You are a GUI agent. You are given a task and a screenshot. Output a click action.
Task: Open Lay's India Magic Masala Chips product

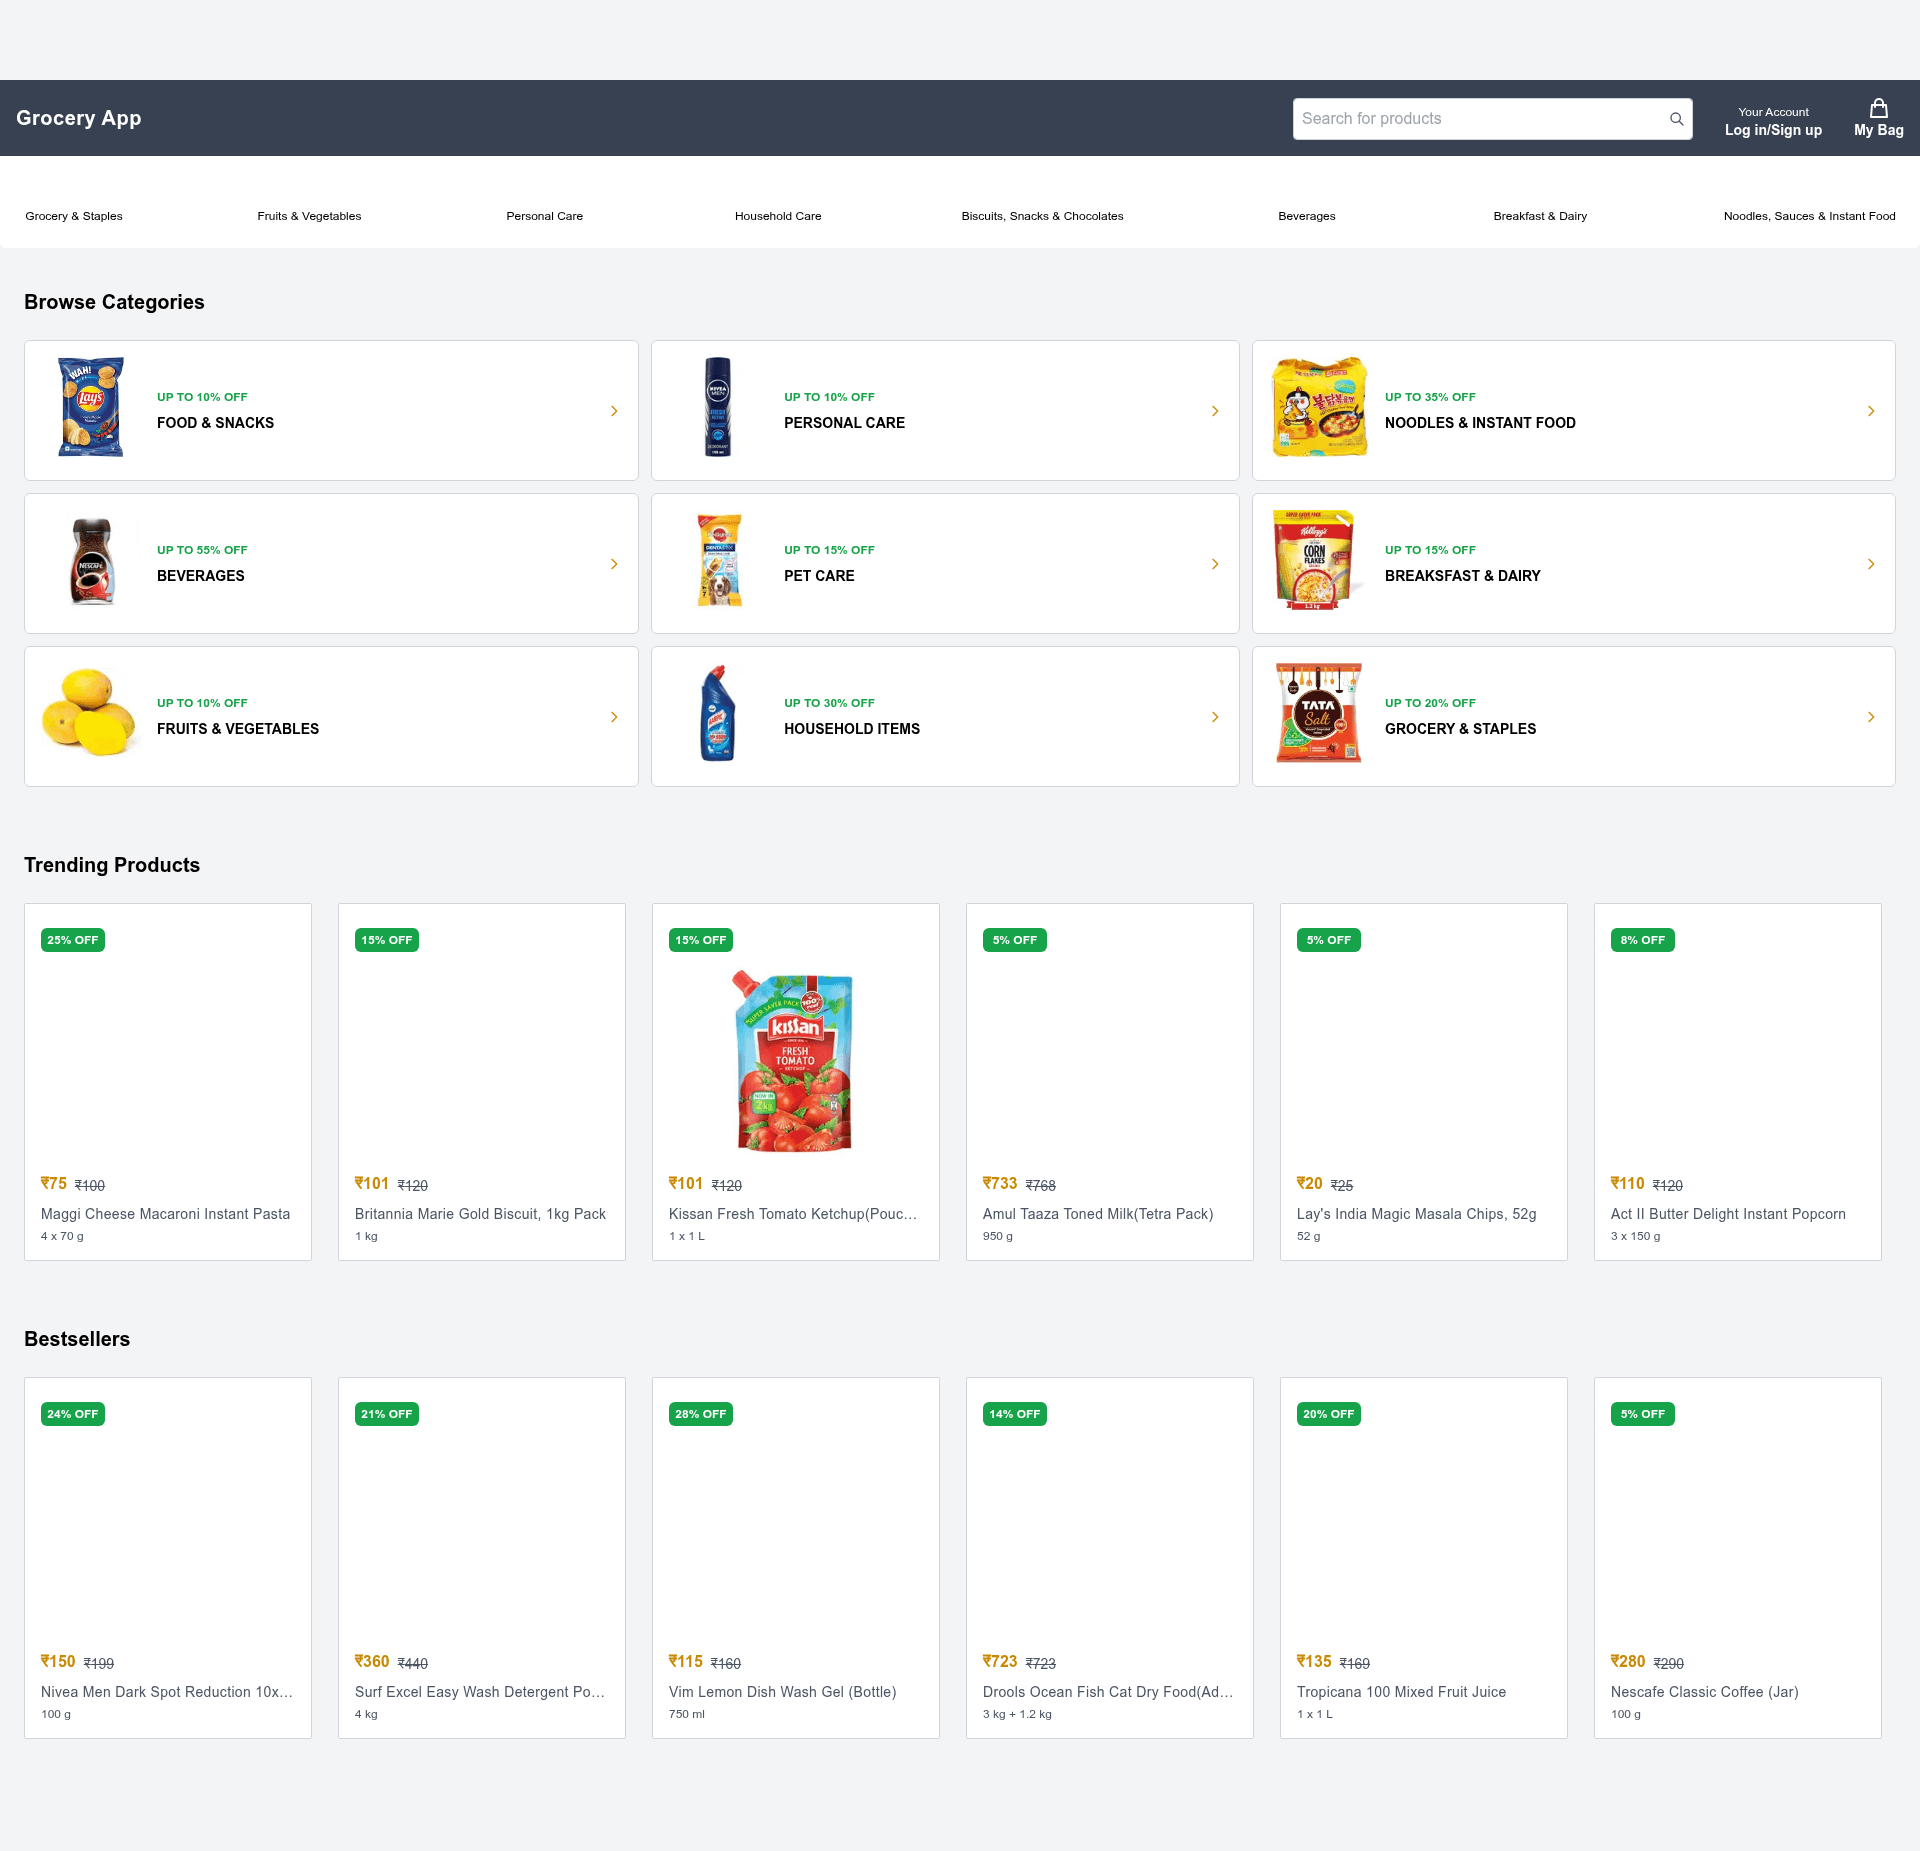pos(1417,1214)
